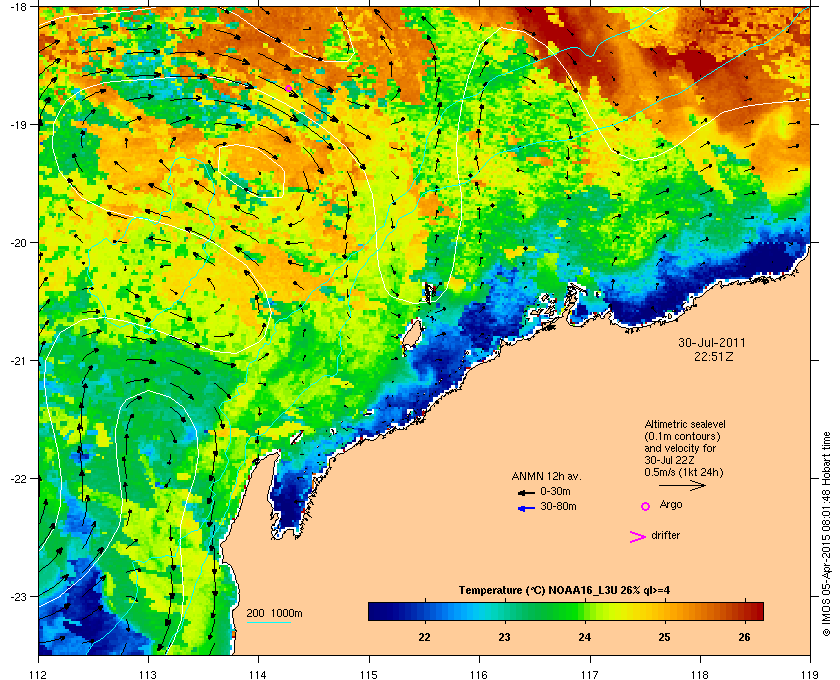Click the '0.5m/s (1kt 24h)' text

click(684, 472)
